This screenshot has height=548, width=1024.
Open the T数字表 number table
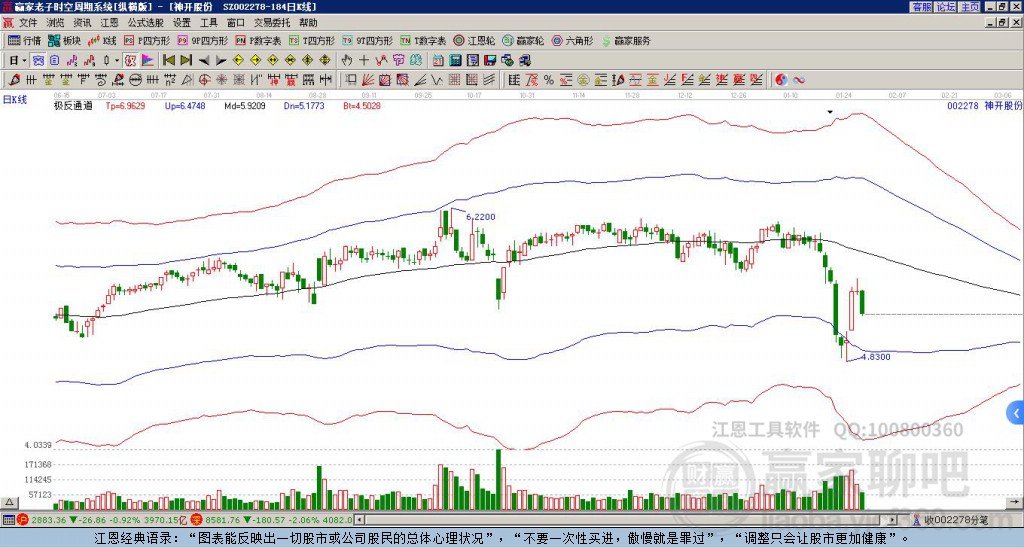pyautogui.click(x=423, y=40)
